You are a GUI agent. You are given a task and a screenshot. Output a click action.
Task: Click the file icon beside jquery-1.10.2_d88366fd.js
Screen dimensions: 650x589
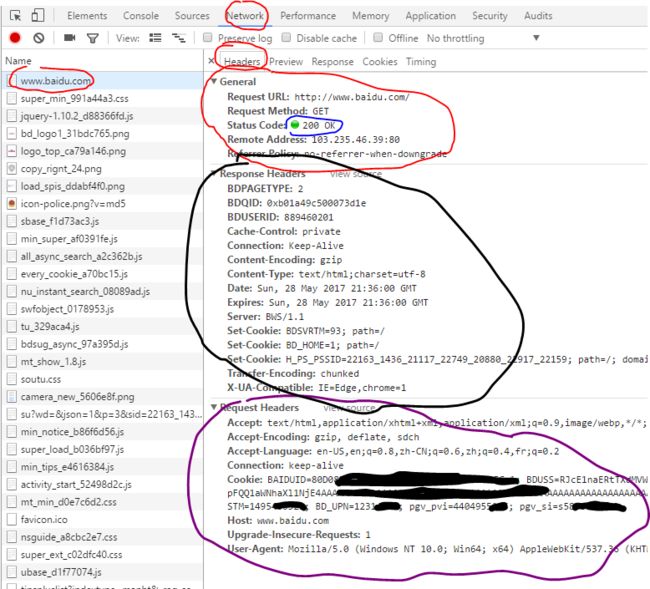12,116
